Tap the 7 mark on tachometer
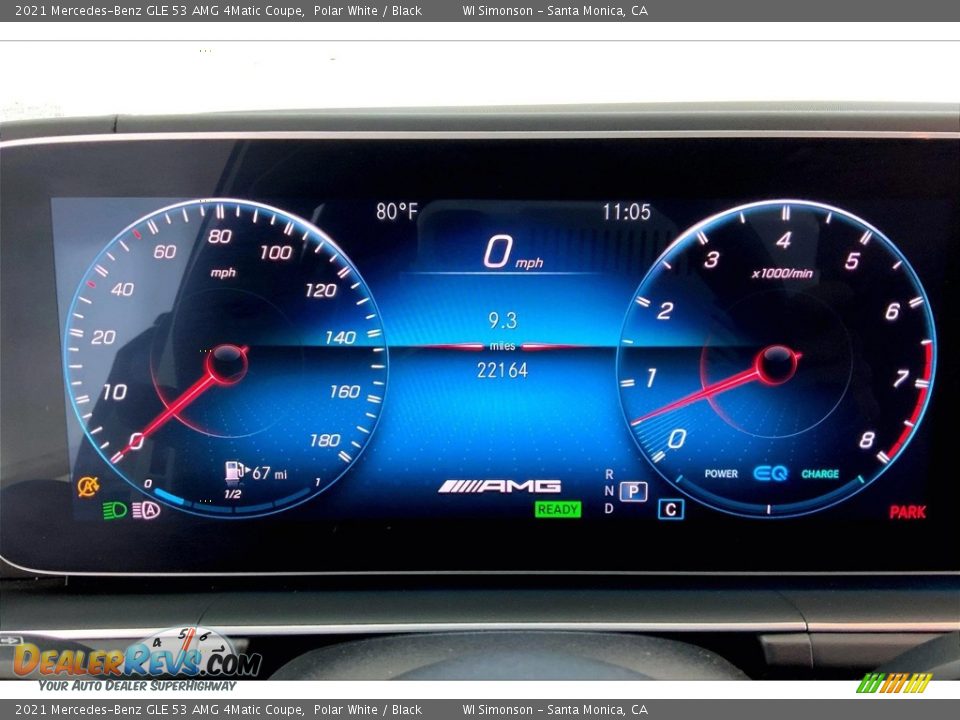 coord(901,378)
